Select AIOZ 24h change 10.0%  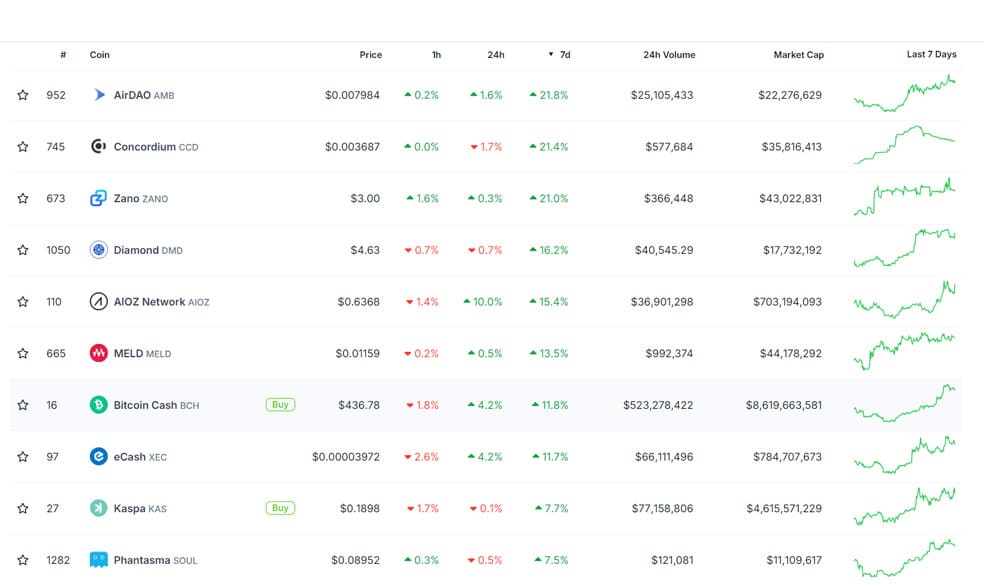483,302
